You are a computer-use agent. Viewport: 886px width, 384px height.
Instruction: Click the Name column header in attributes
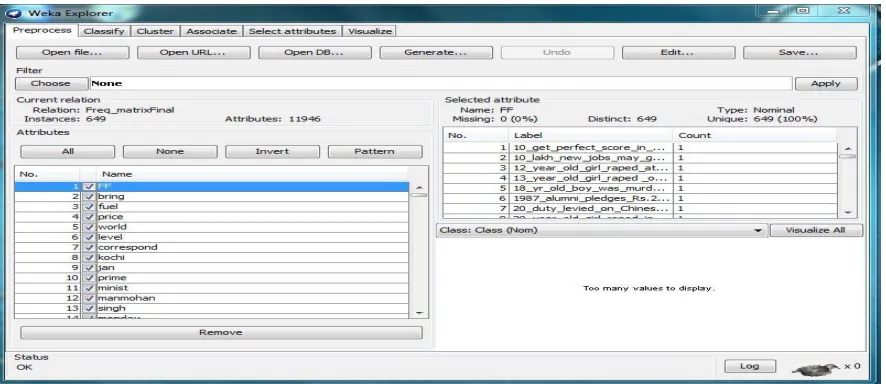(252, 174)
